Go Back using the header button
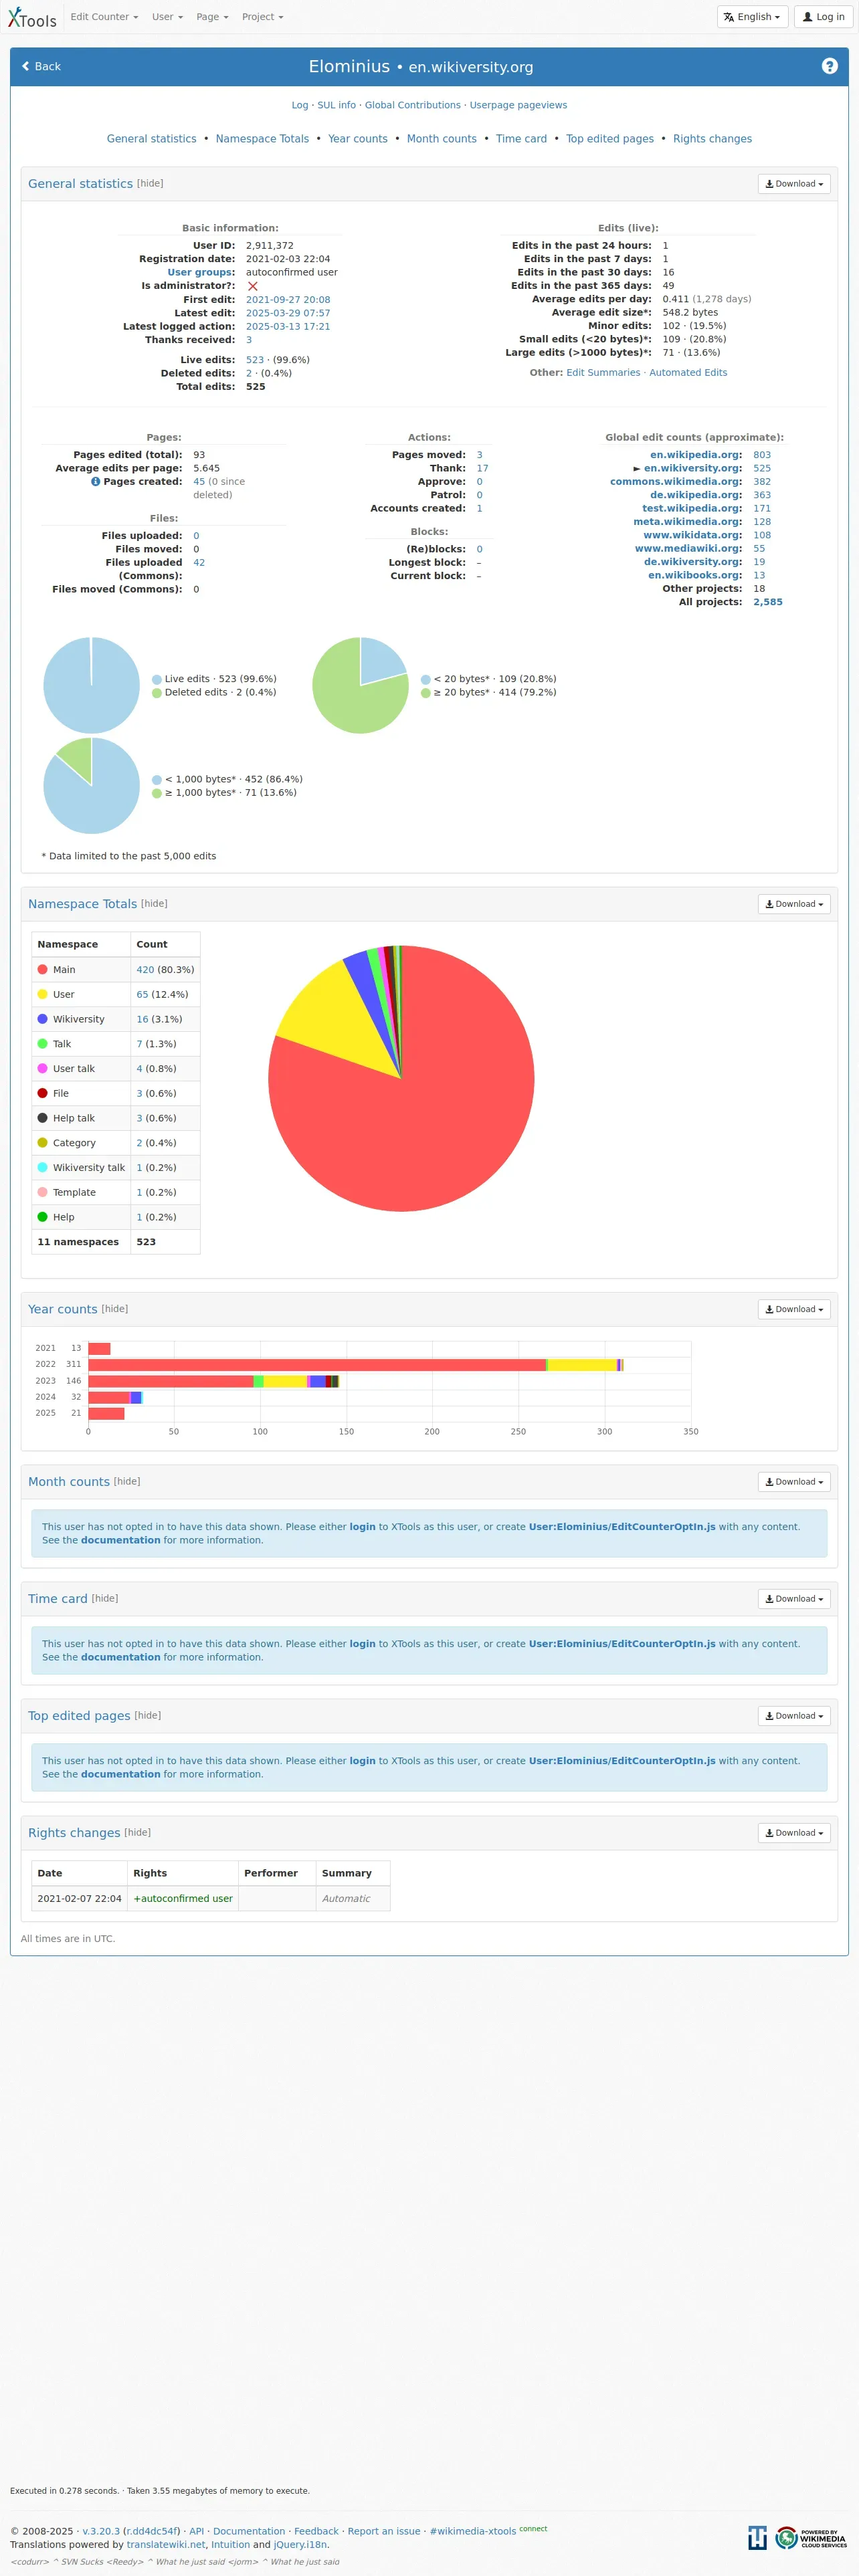This screenshot has width=859, height=2576. pos(41,67)
